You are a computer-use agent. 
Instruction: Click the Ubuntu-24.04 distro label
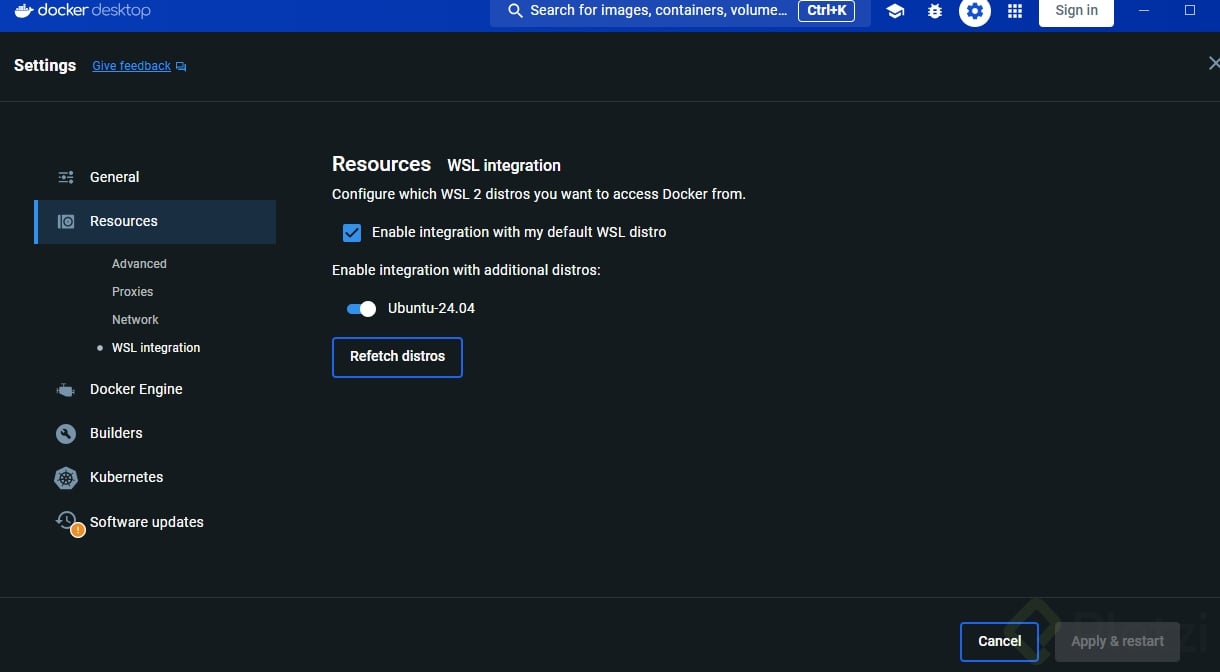[x=431, y=308]
